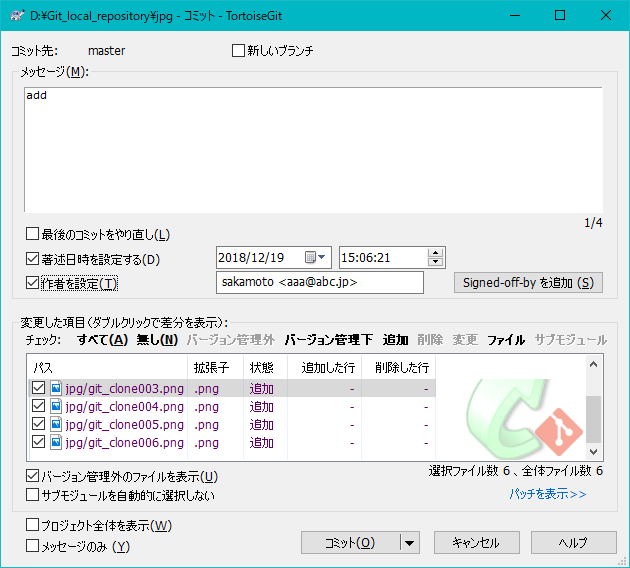Sort list by 拡張子 column header
This screenshot has height=568, width=630.
(x=215, y=367)
